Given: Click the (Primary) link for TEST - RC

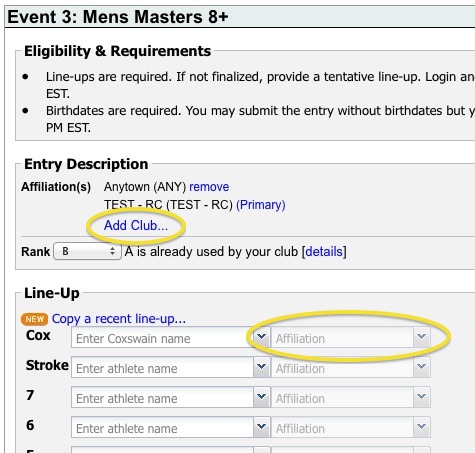Looking at the screenshot, I should point(261,205).
